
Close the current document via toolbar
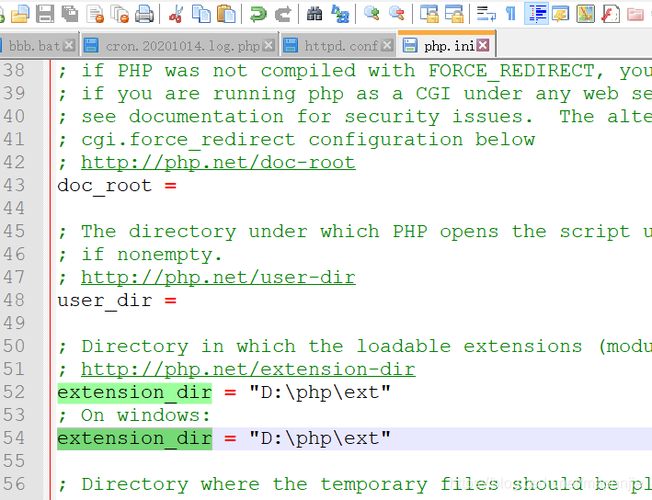pyautogui.click(x=95, y=14)
